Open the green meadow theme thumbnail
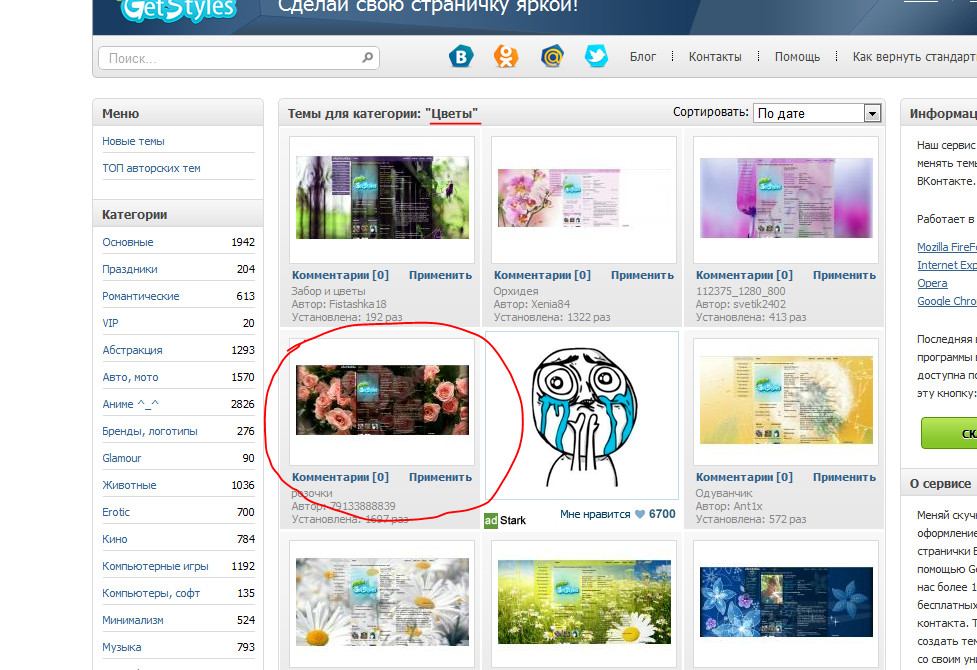 tap(584, 602)
